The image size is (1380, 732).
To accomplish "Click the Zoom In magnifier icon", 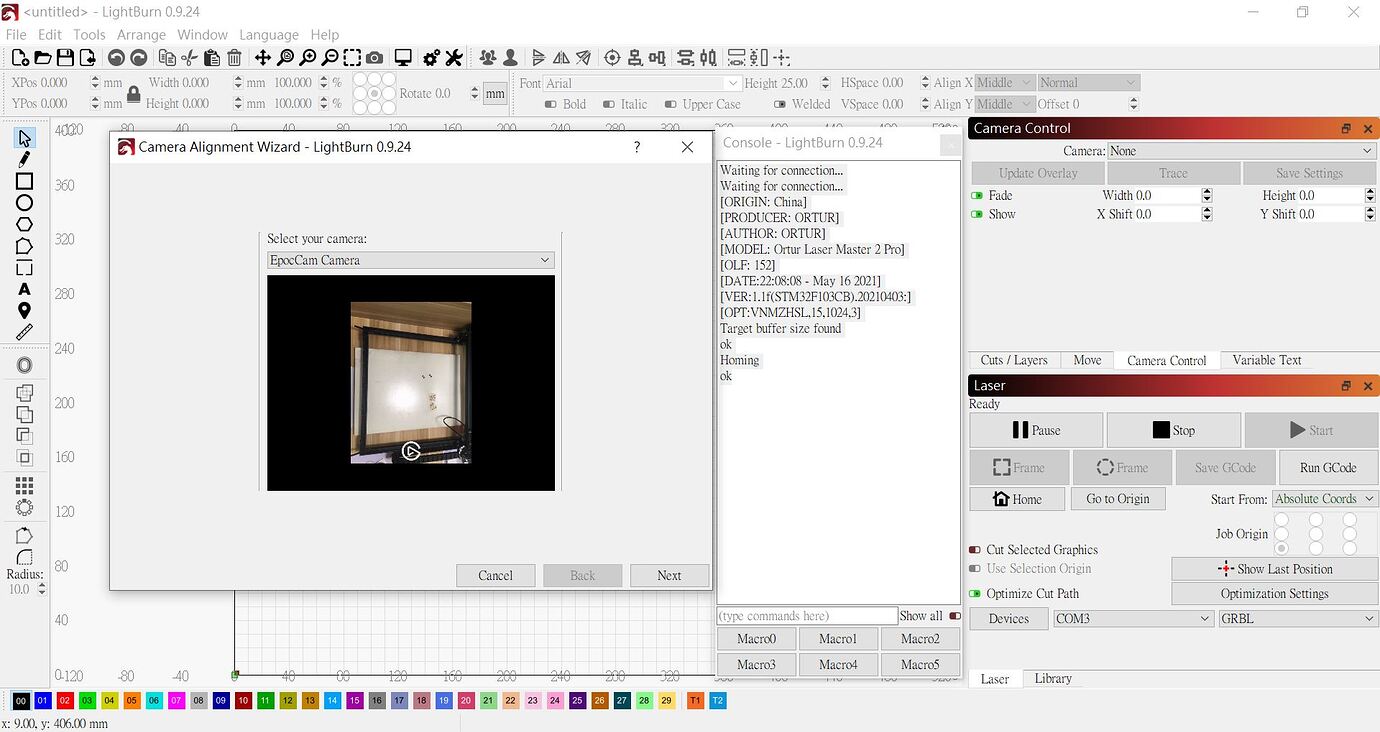I will (x=308, y=58).
